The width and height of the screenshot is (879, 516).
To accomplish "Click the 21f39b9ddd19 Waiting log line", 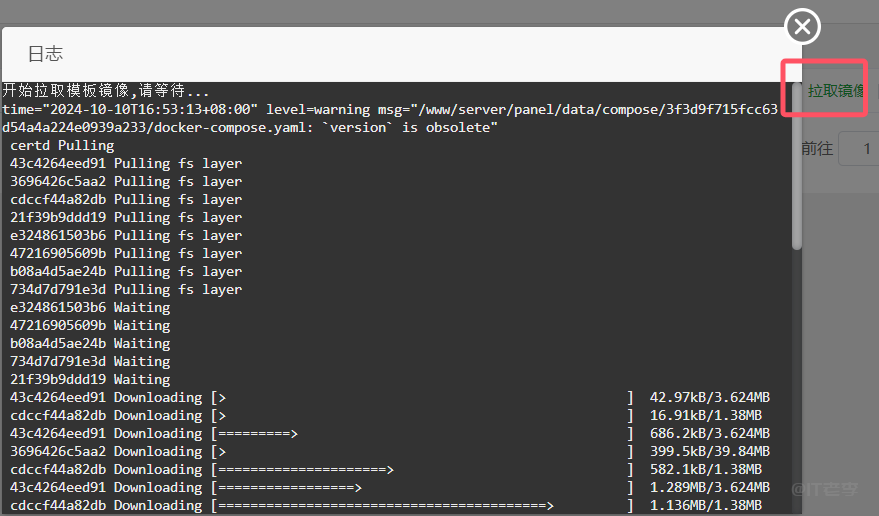I will pyautogui.click(x=90, y=379).
